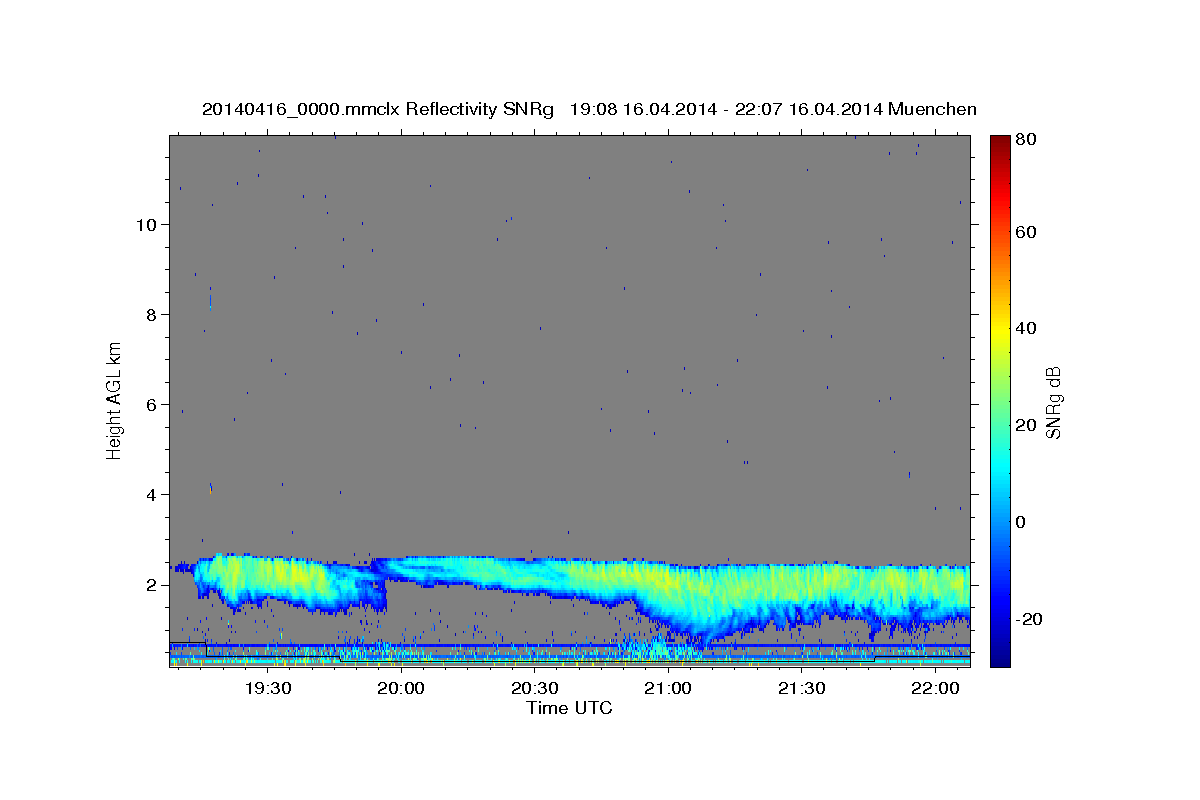
Task: Click the 20:00 time tick label
Action: point(401,689)
